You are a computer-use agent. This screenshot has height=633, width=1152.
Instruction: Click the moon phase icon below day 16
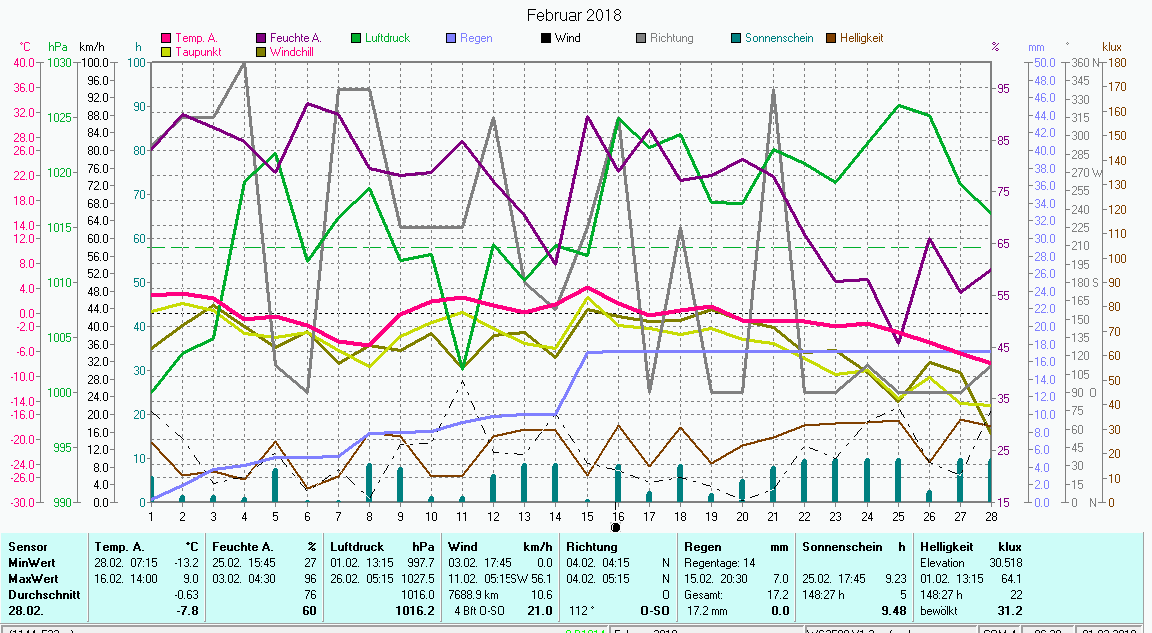(x=616, y=527)
